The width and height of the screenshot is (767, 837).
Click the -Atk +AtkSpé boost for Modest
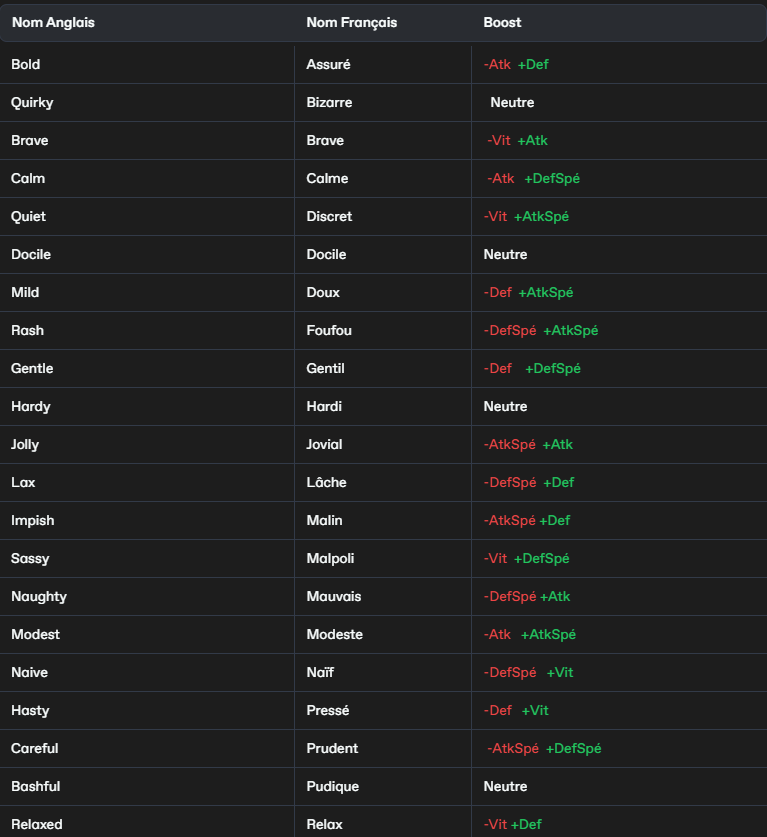pyautogui.click(x=529, y=634)
